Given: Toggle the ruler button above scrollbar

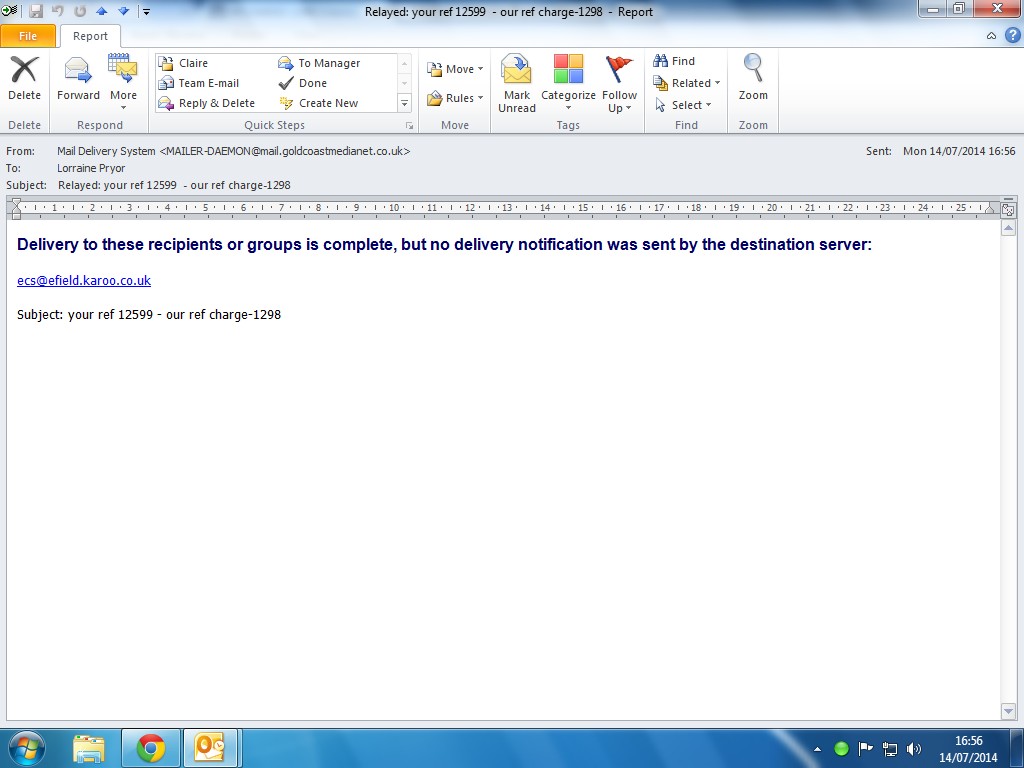Looking at the screenshot, I should 1008,209.
